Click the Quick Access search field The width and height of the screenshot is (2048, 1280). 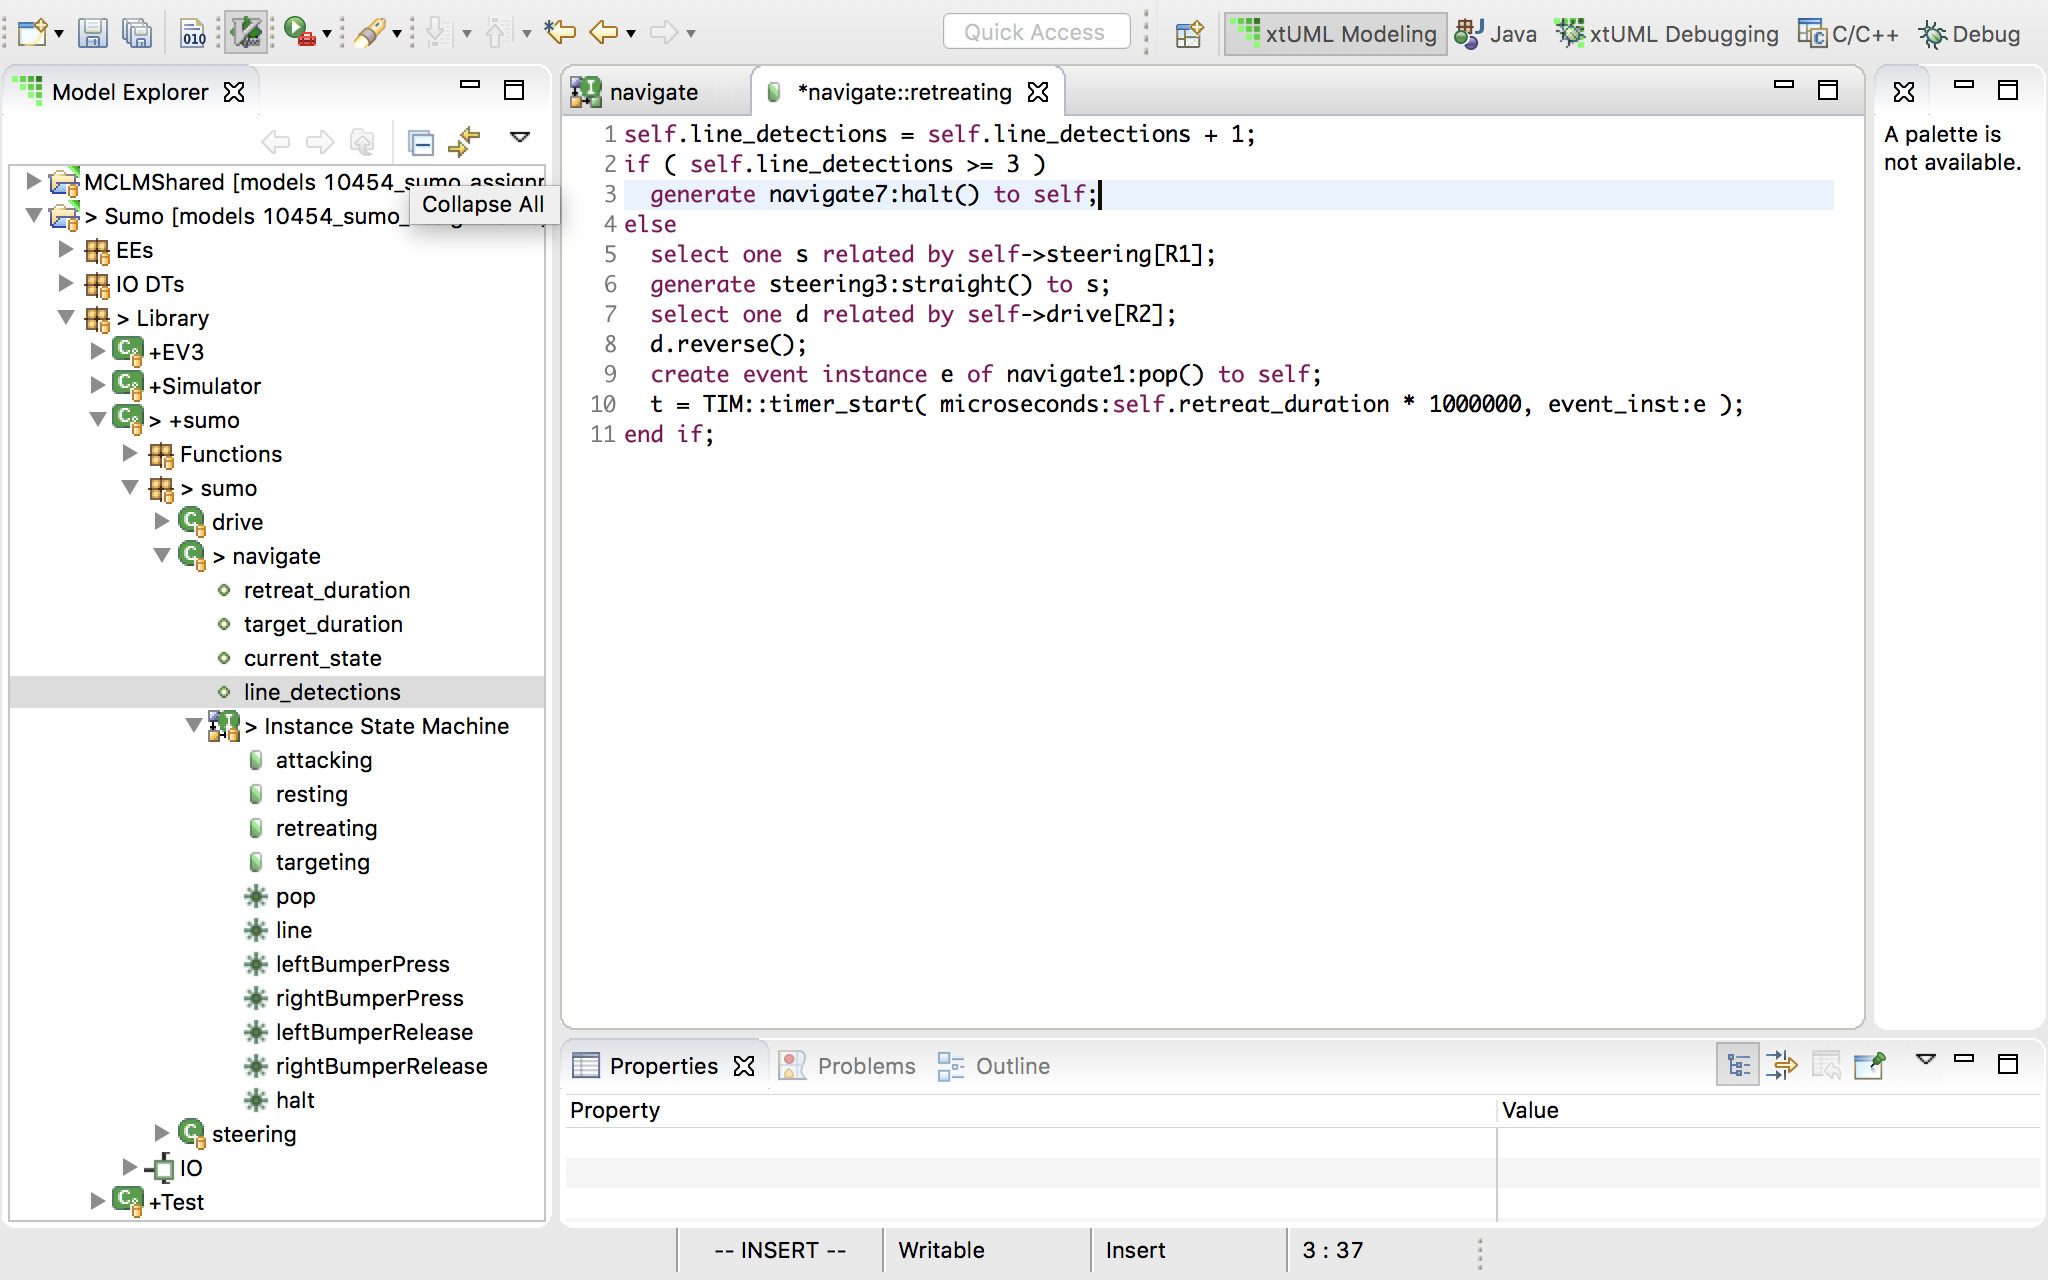(1036, 32)
